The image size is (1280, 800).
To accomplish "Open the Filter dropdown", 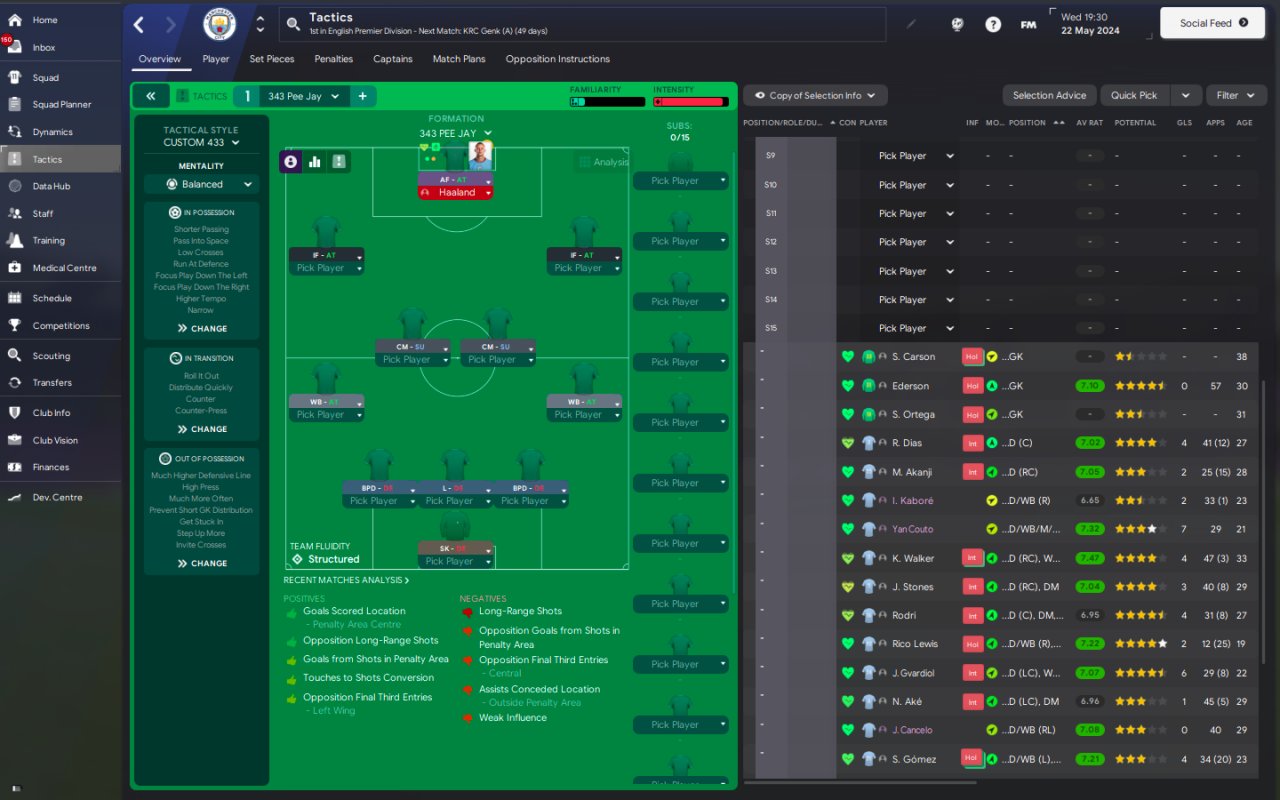I will [1236, 95].
